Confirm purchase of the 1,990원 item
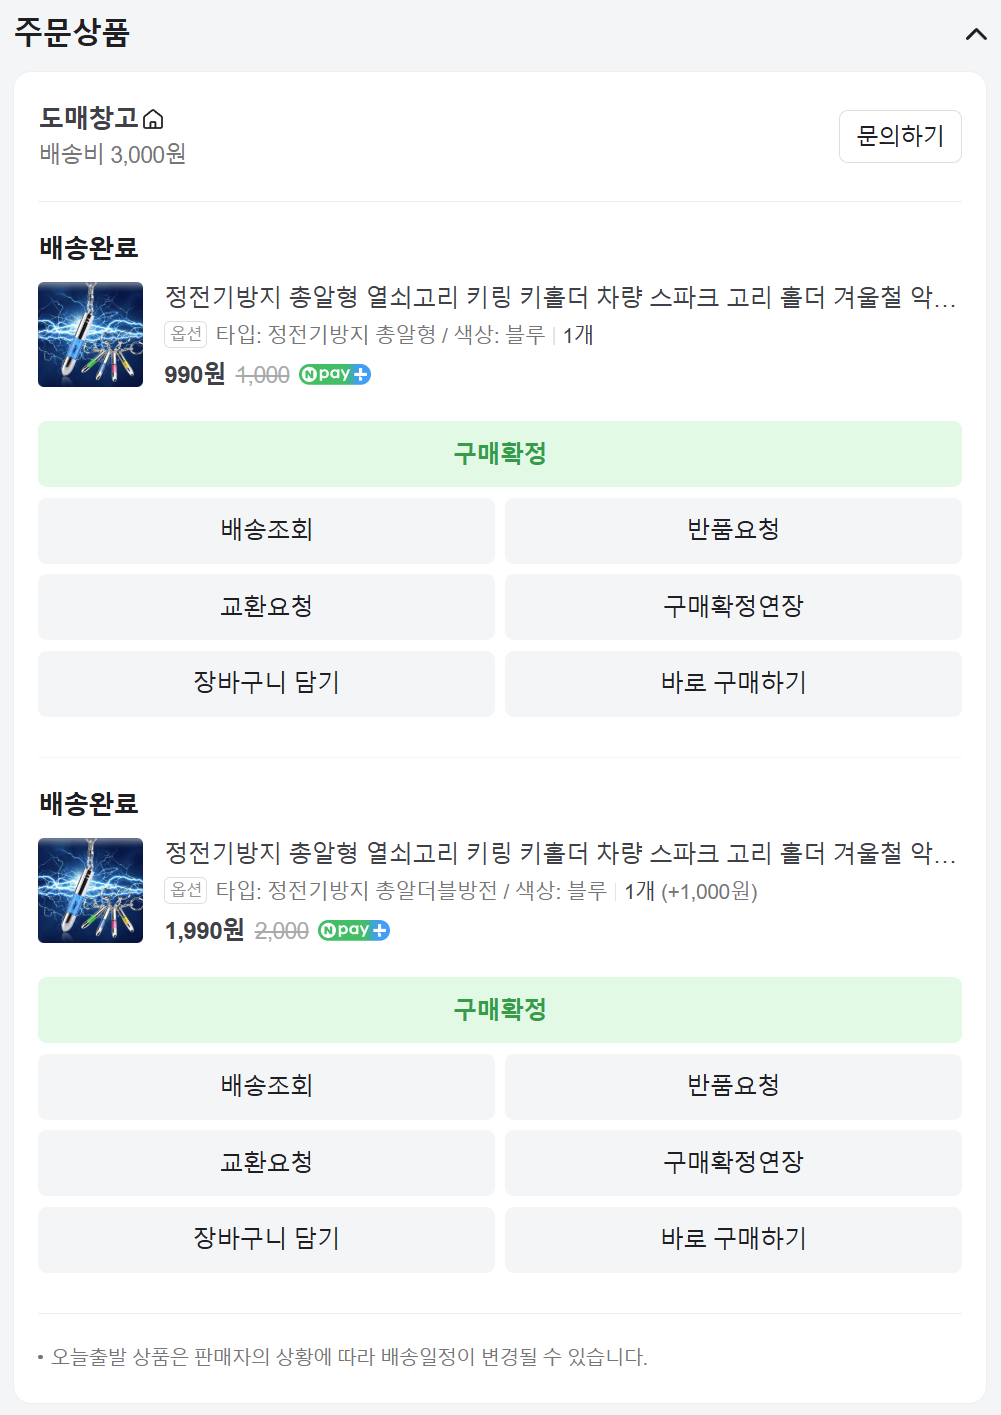 click(500, 1010)
